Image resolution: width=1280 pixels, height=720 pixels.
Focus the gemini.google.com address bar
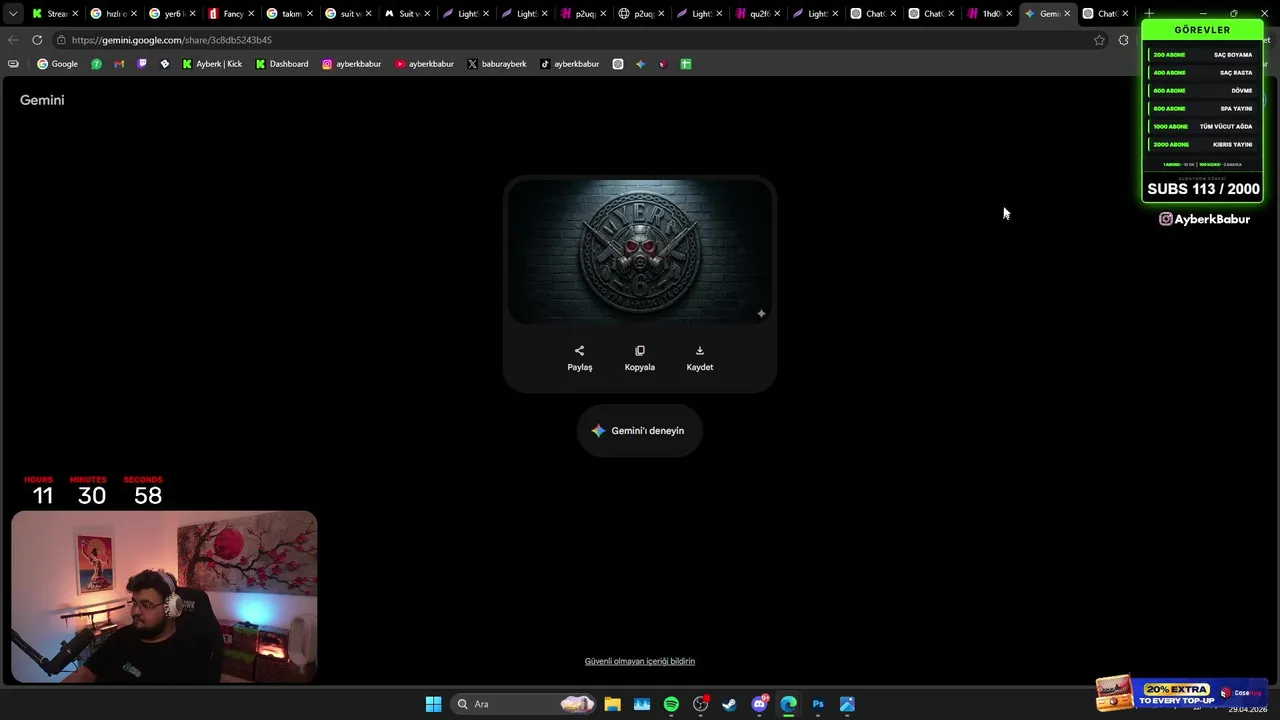[x=580, y=40]
